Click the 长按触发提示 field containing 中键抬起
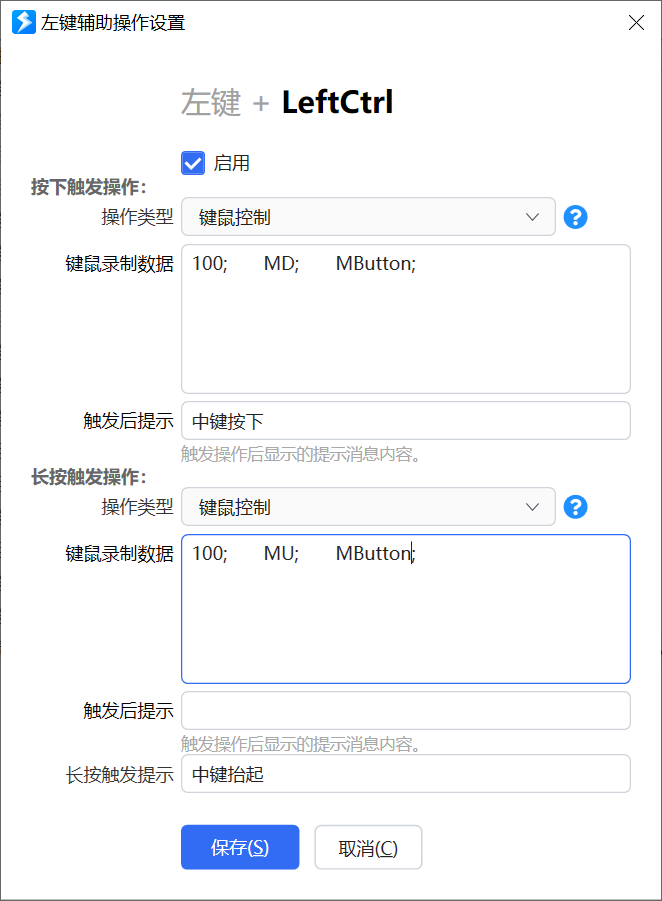This screenshot has width=662, height=901. coord(405,773)
